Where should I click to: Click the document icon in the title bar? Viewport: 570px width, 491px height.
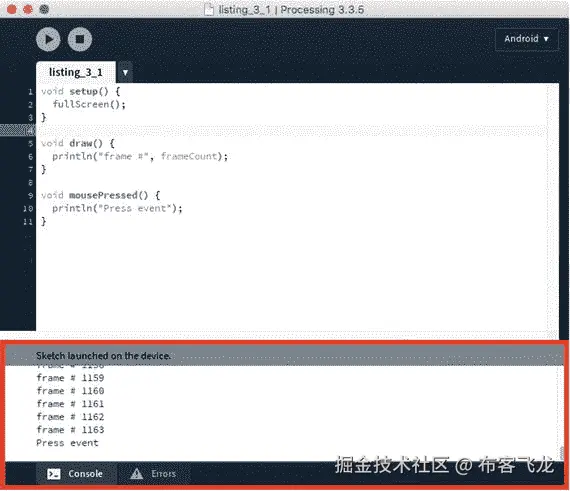(x=209, y=9)
